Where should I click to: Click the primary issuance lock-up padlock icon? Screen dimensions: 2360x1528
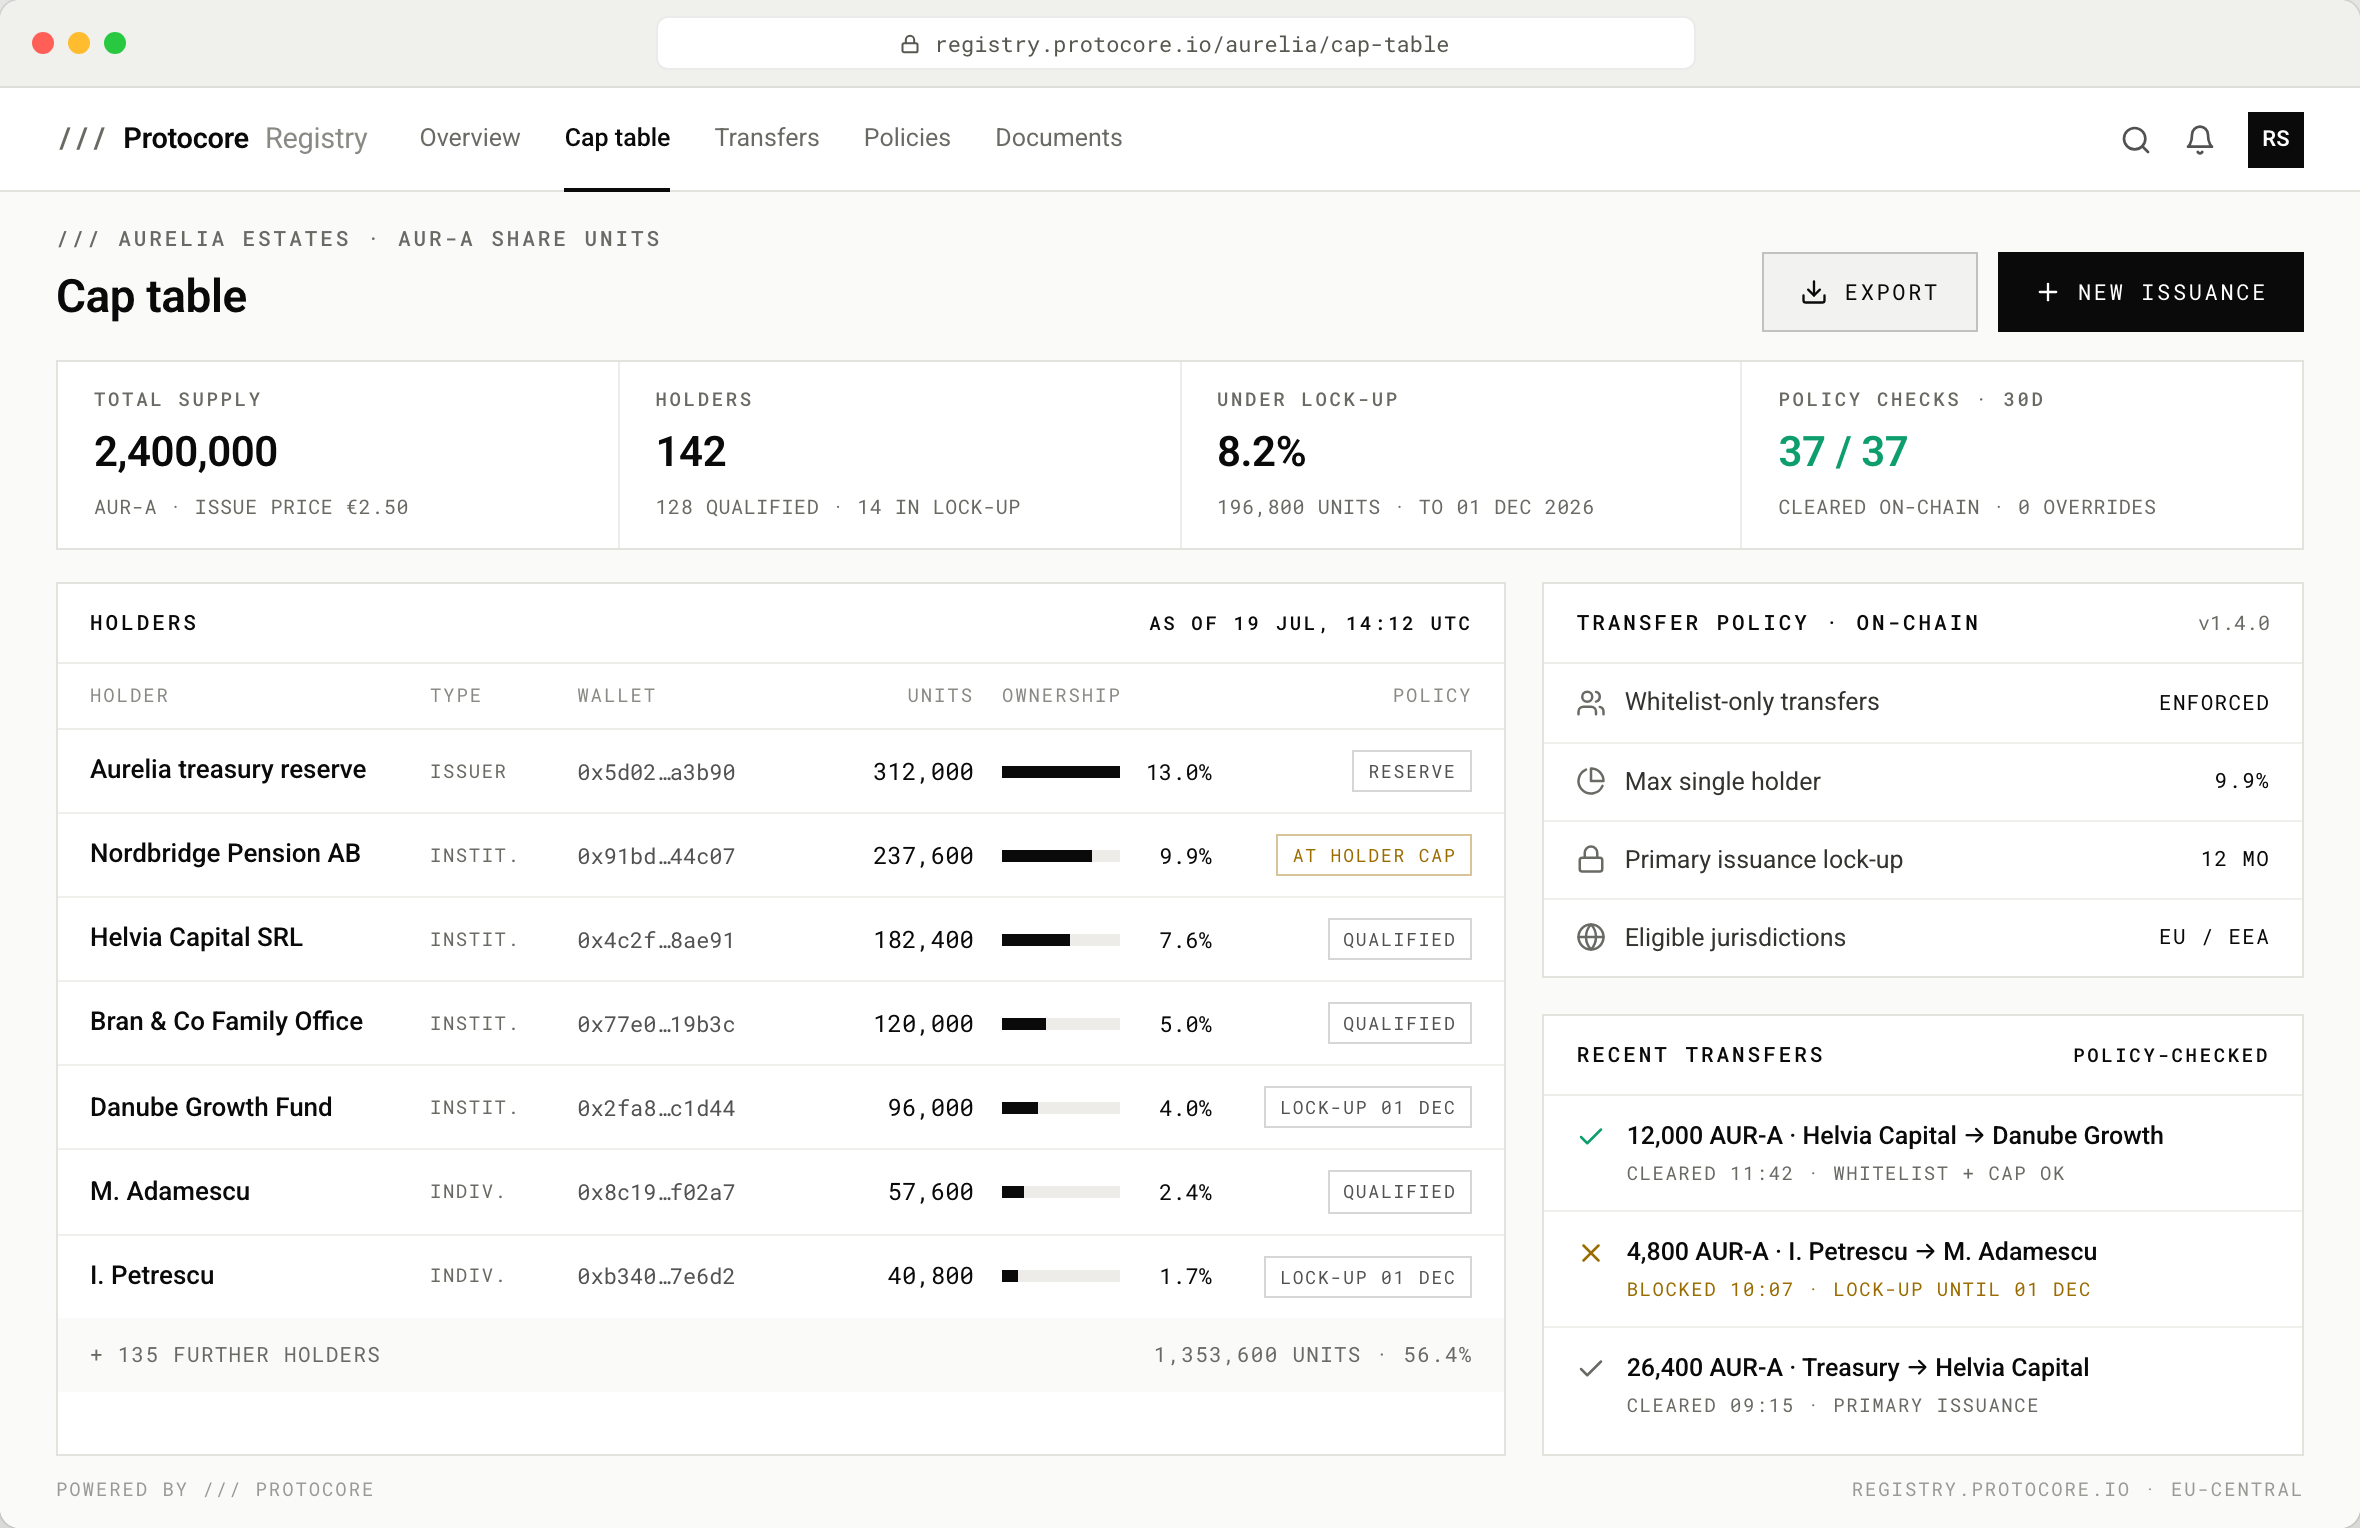coord(1591,859)
